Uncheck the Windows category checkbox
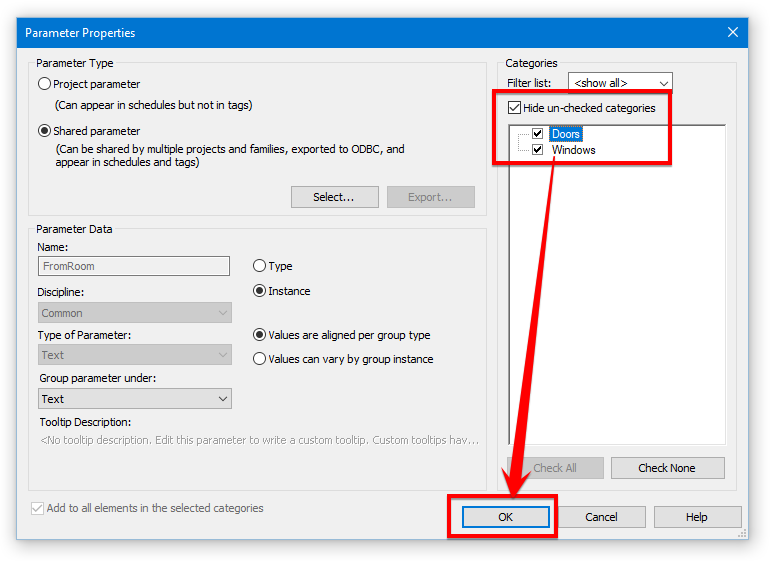Screen dimensions: 773x561 coord(537,149)
